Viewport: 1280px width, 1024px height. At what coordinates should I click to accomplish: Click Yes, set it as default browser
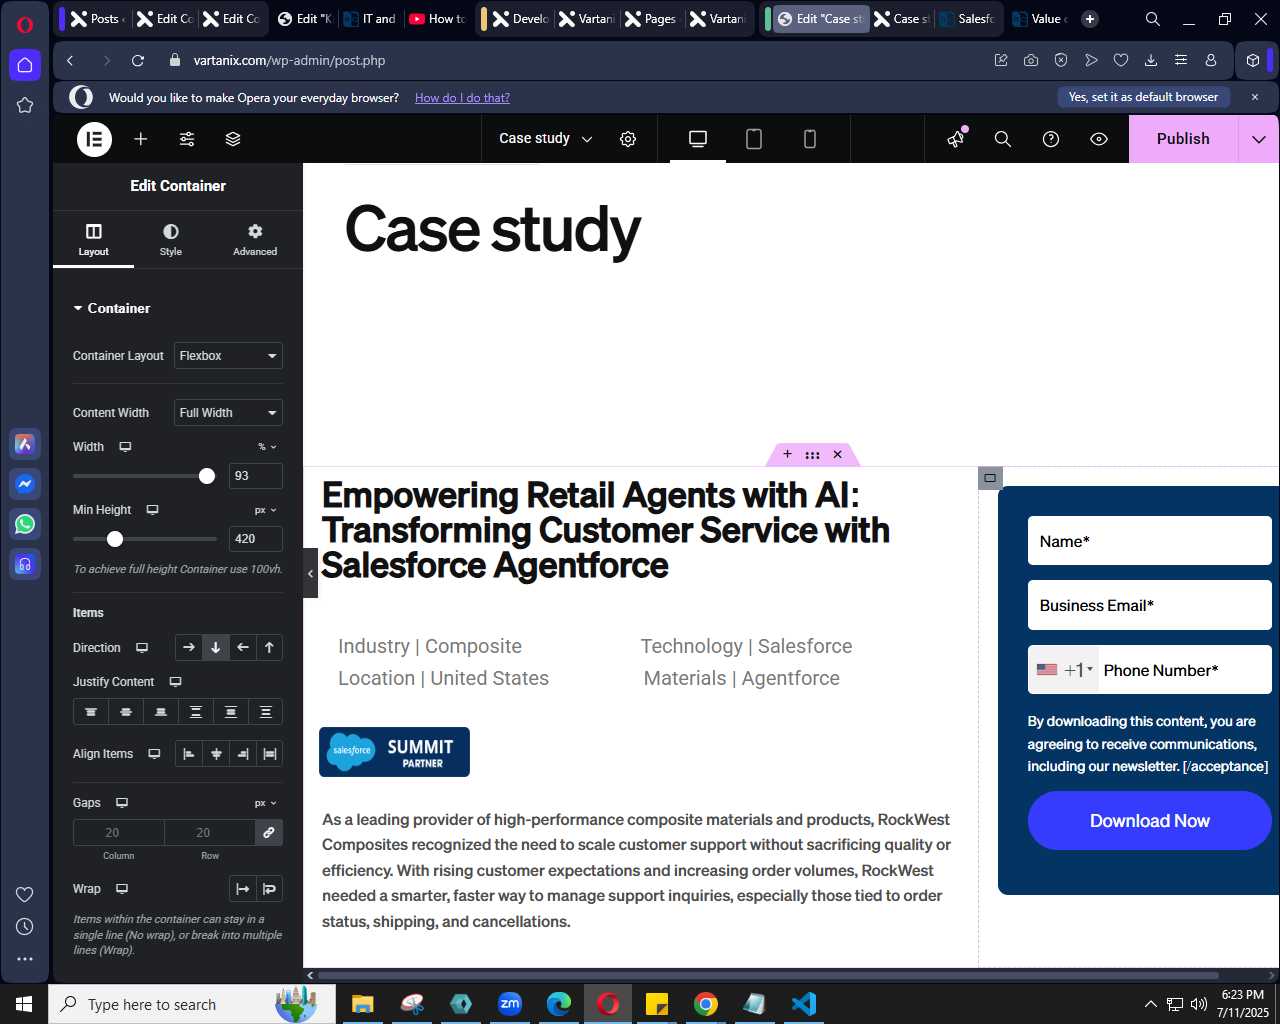pyautogui.click(x=1143, y=97)
